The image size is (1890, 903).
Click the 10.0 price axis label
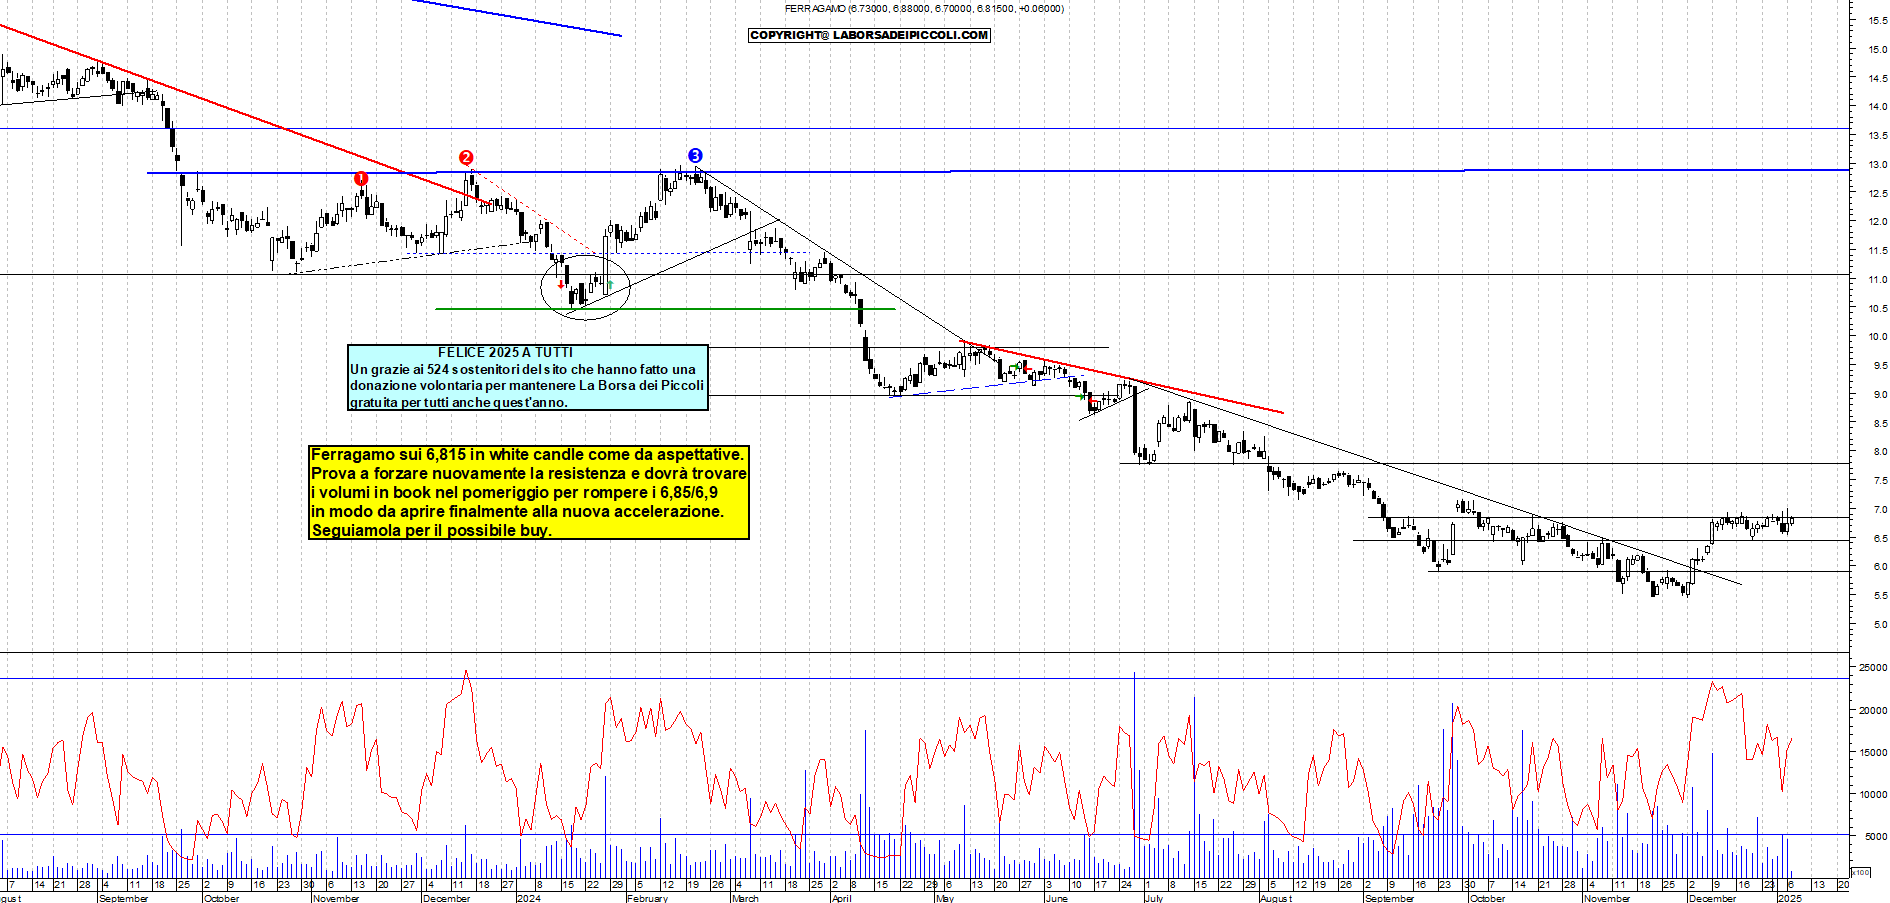click(x=1877, y=337)
